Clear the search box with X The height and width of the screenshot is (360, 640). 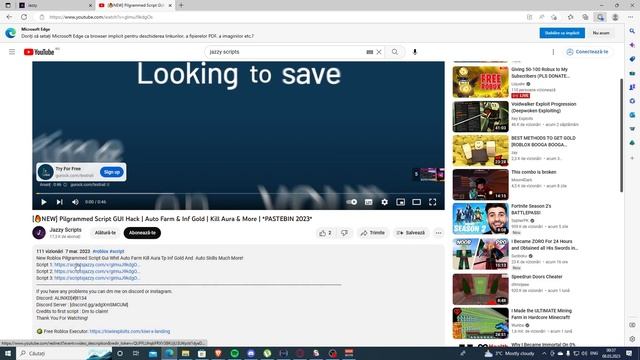pyautogui.click(x=379, y=52)
